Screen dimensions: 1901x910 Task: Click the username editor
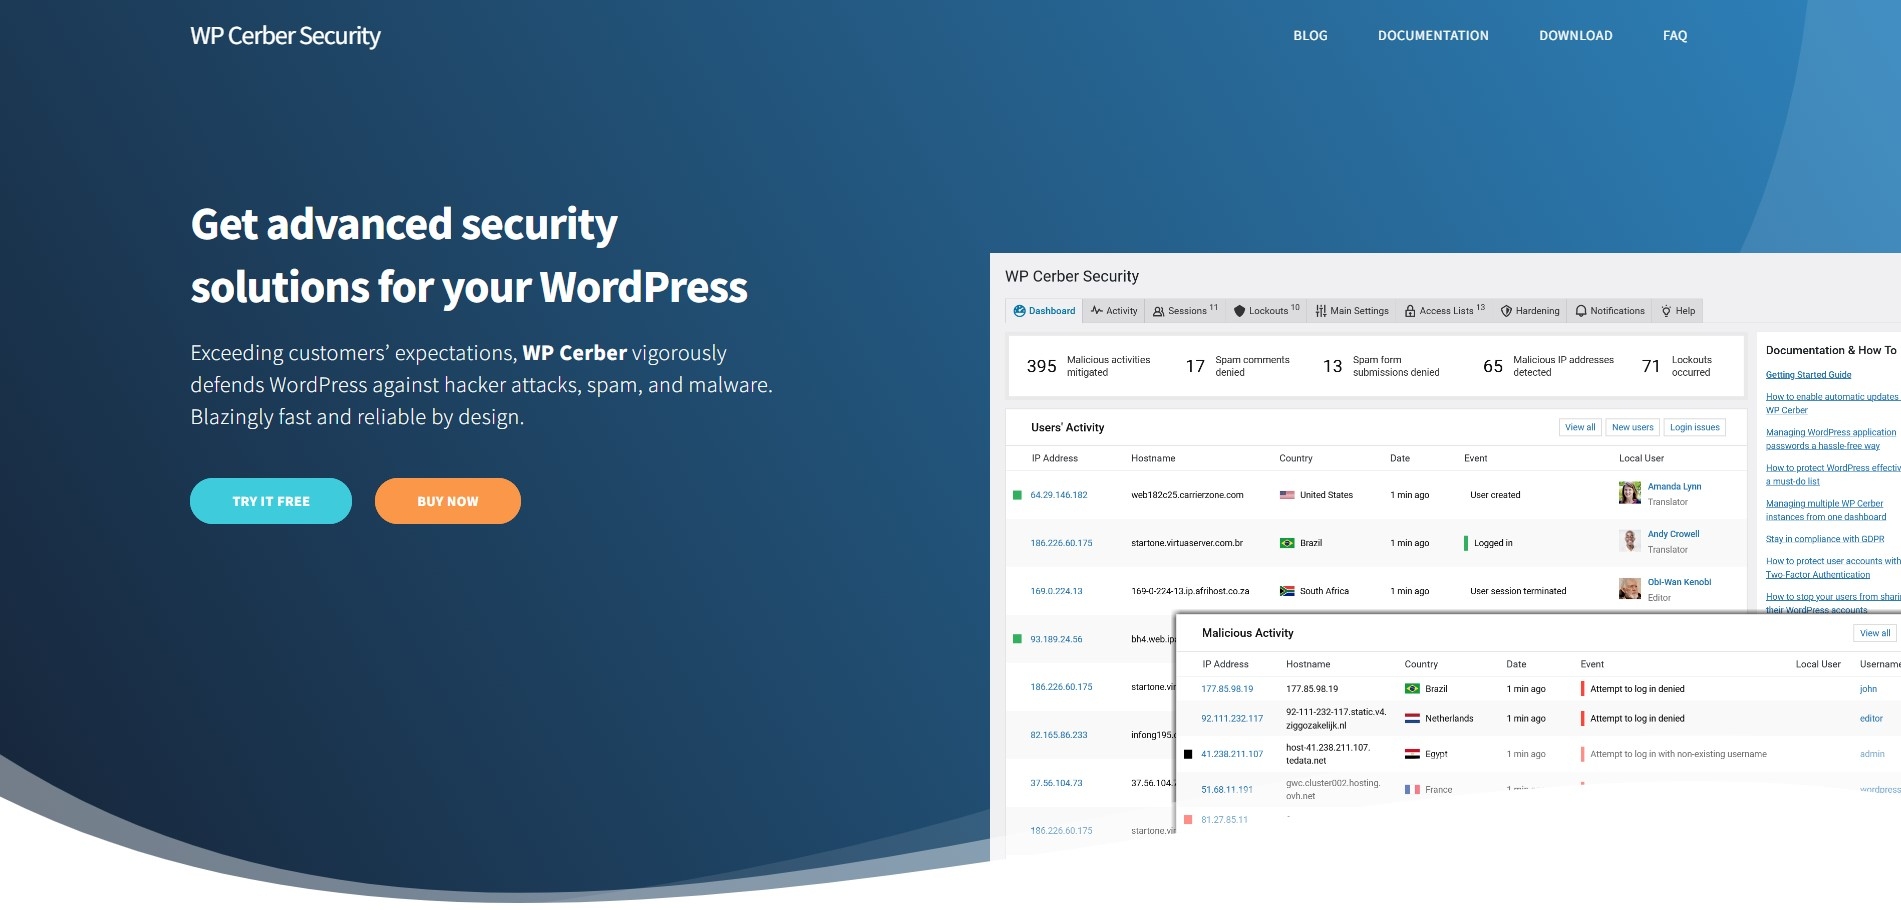tap(1871, 719)
